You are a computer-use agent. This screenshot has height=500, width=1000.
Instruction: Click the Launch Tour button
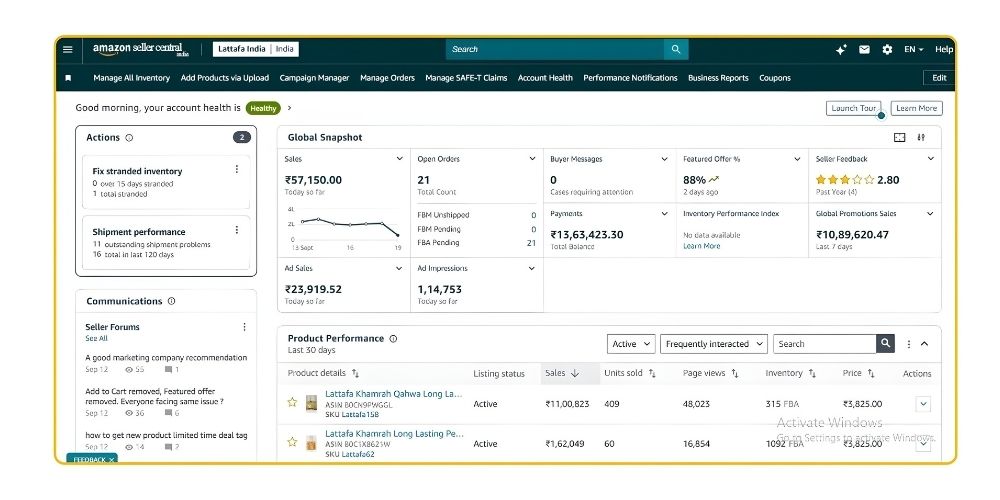coord(853,108)
